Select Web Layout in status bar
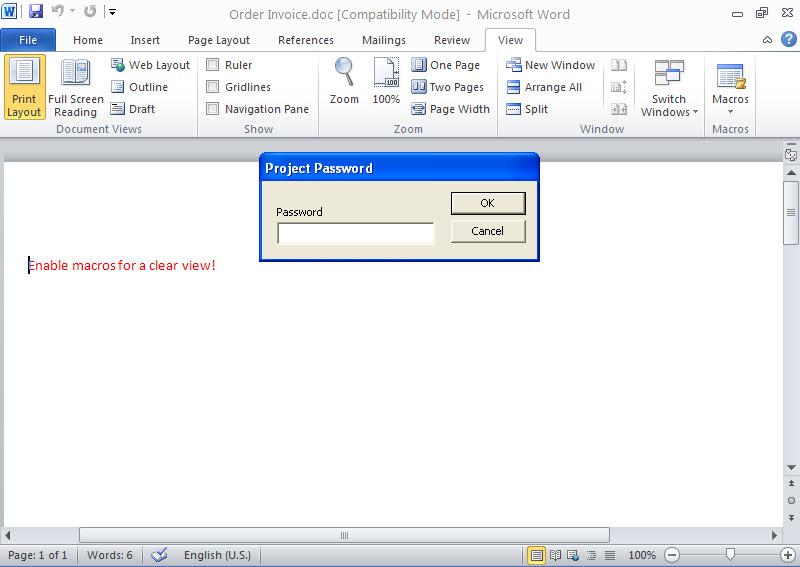The width and height of the screenshot is (800, 567). 573,555
